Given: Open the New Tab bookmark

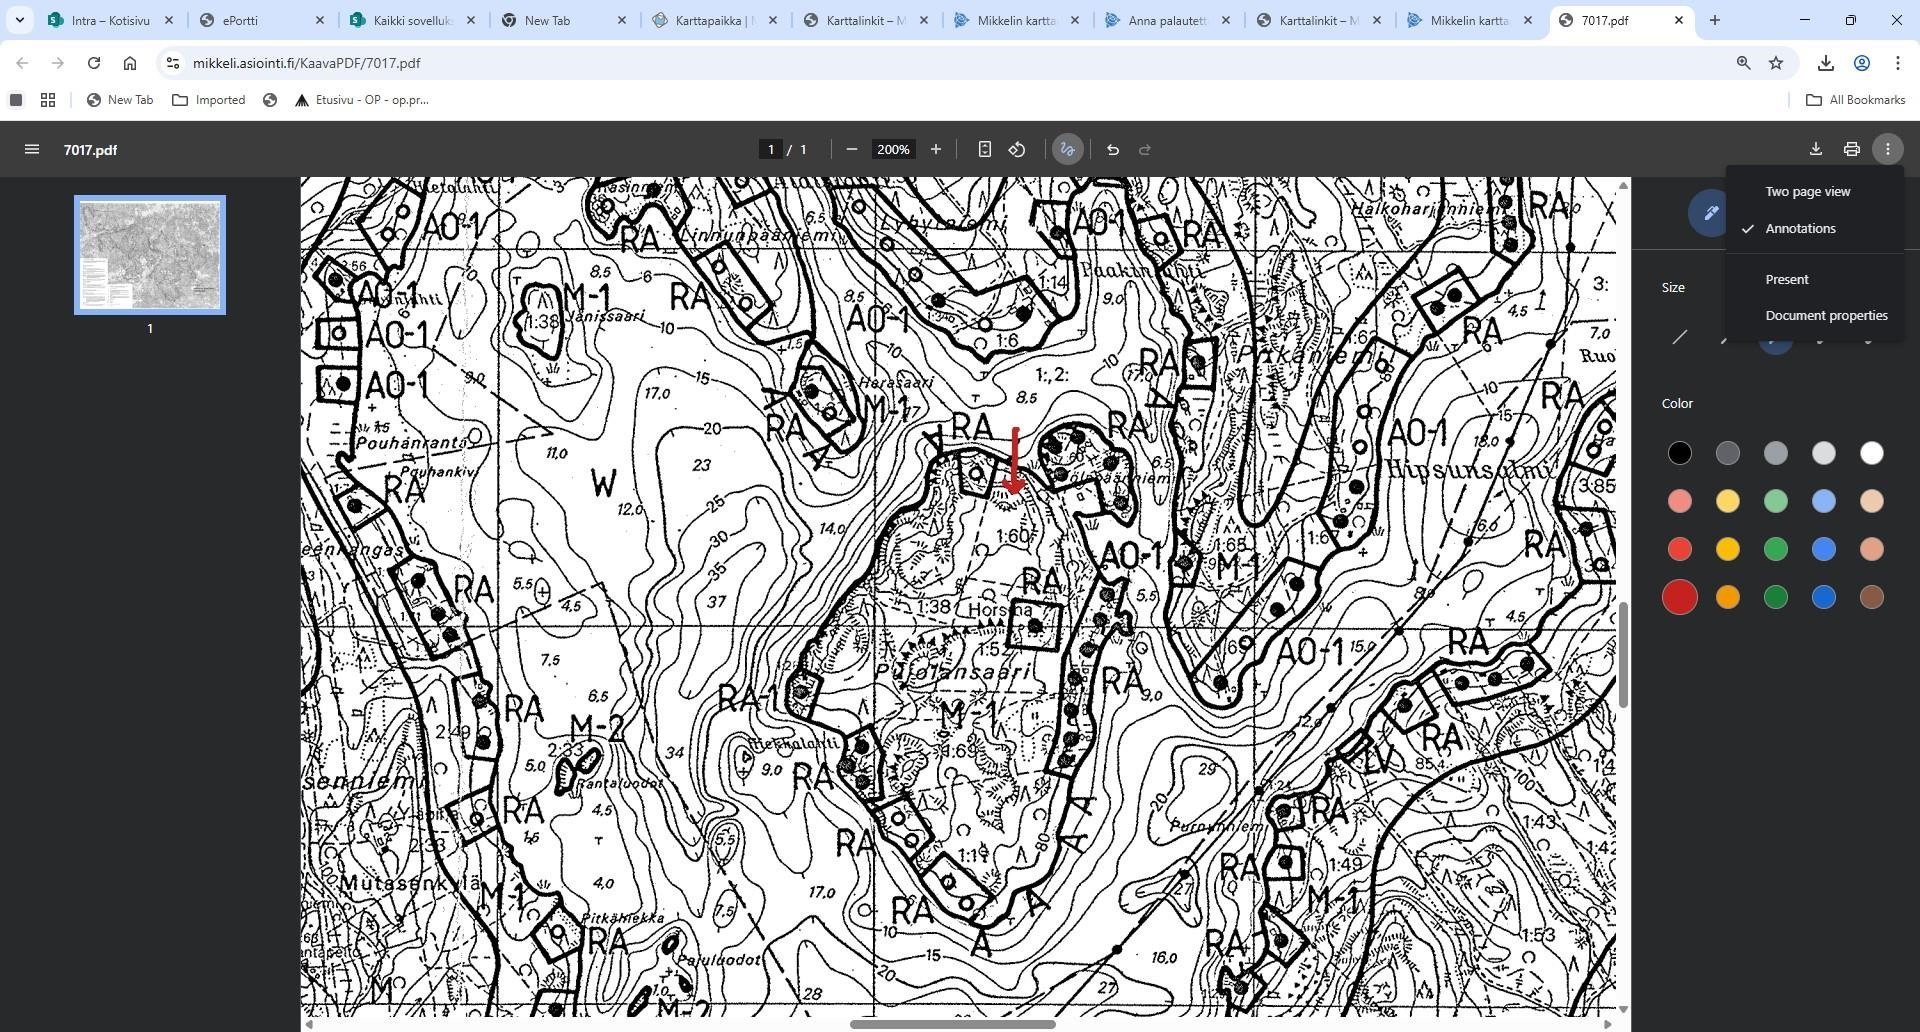Looking at the screenshot, I should pyautogui.click(x=120, y=100).
